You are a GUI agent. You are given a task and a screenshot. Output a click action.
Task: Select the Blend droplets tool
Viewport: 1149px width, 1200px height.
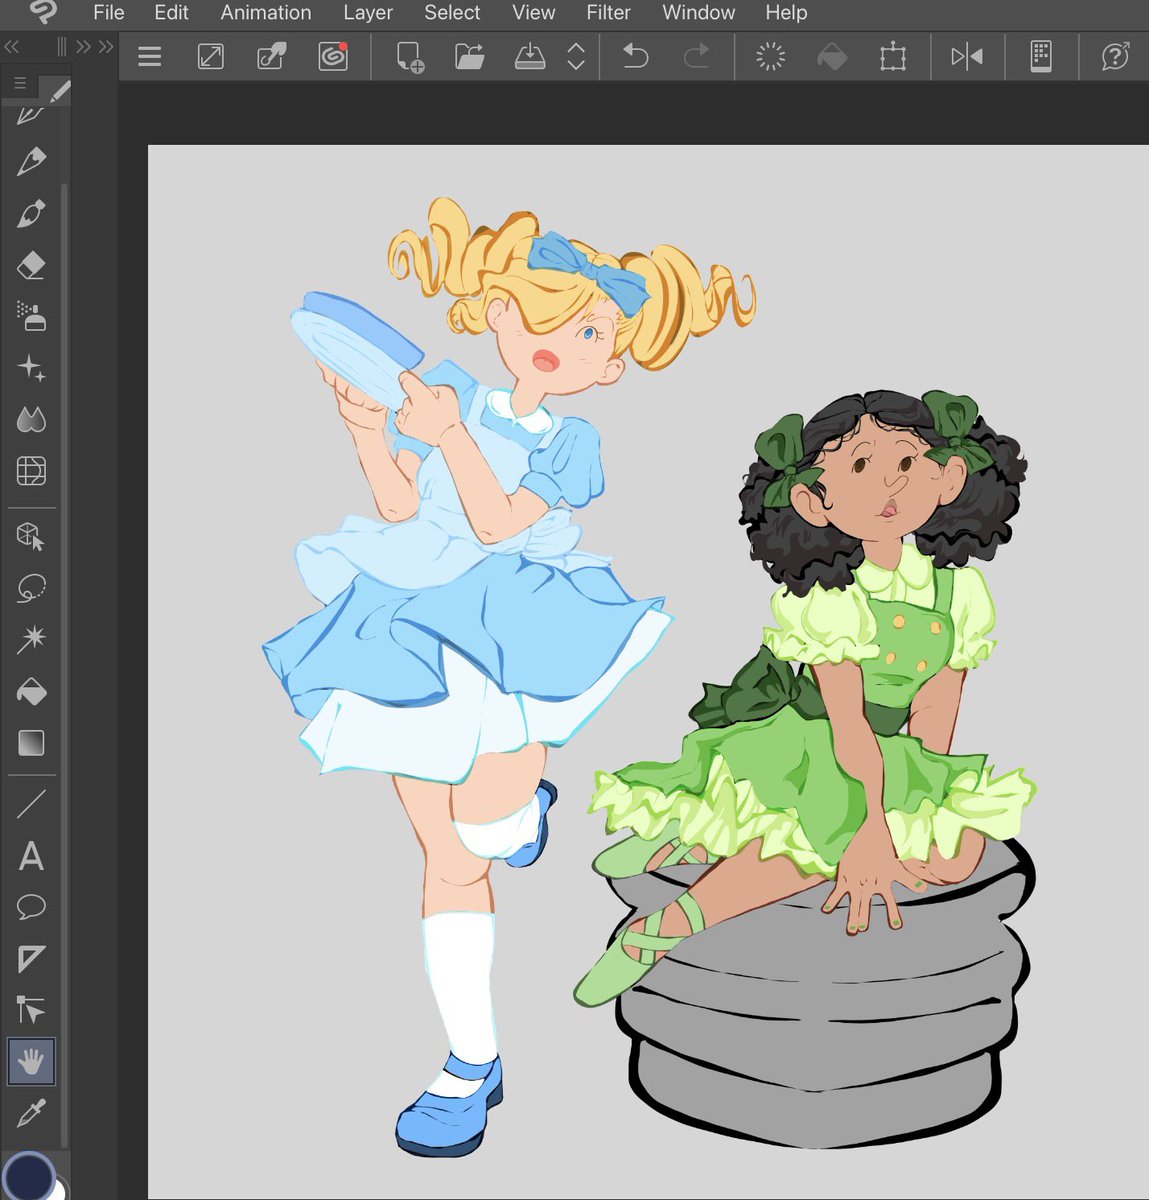[x=31, y=419]
